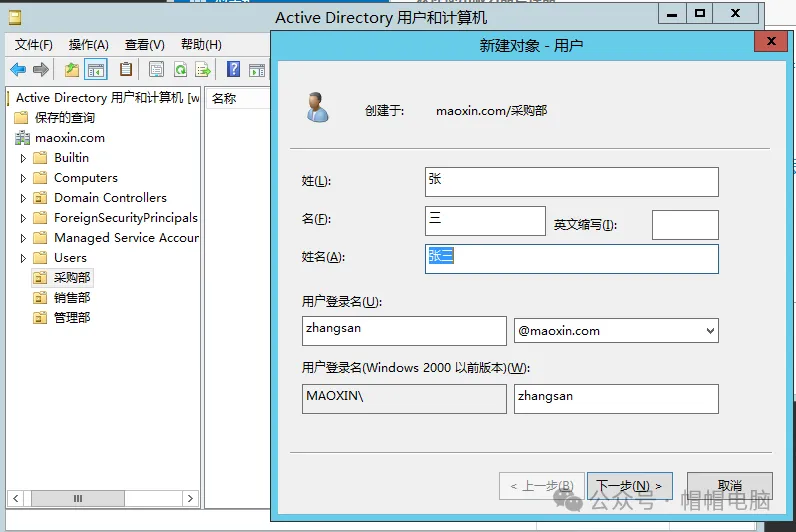The width and height of the screenshot is (796, 532).
Task: Click the folder Up one level icon
Action: coord(71,69)
